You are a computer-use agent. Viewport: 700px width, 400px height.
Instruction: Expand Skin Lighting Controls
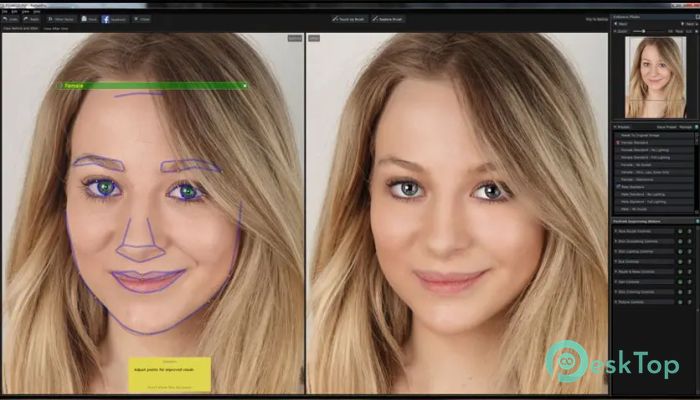click(643, 251)
